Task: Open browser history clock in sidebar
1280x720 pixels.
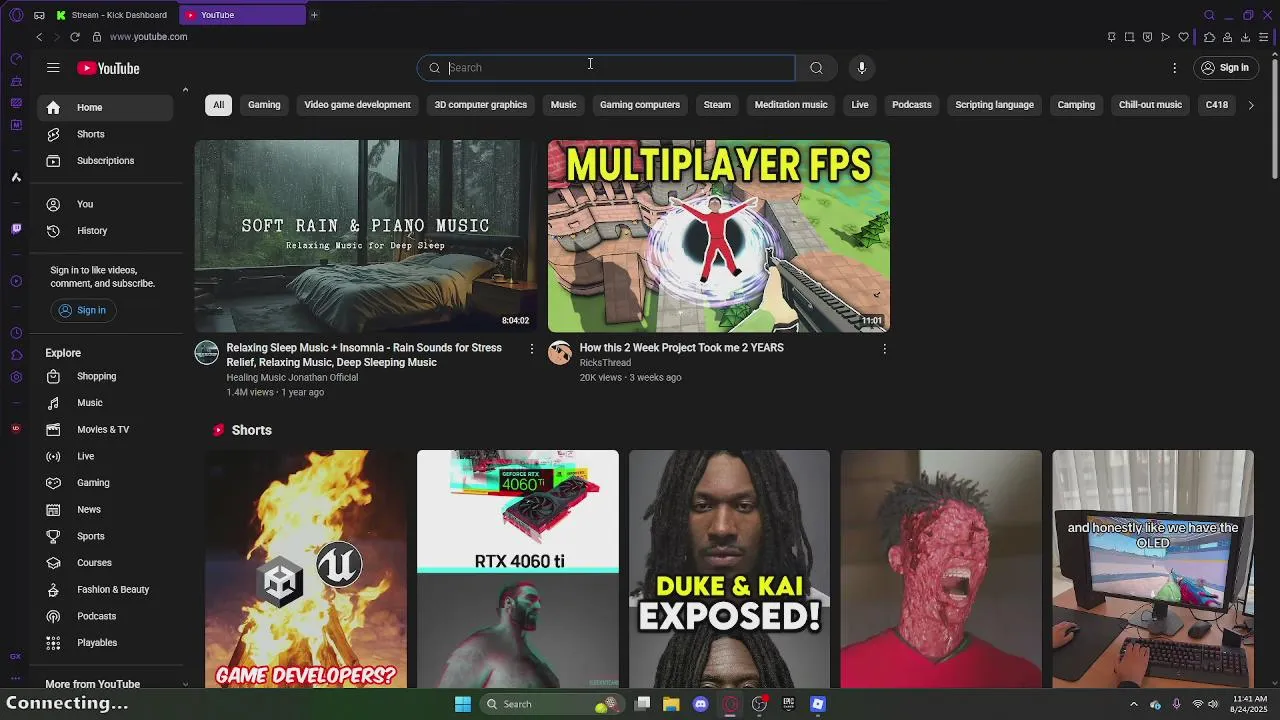Action: pyautogui.click(x=16, y=333)
